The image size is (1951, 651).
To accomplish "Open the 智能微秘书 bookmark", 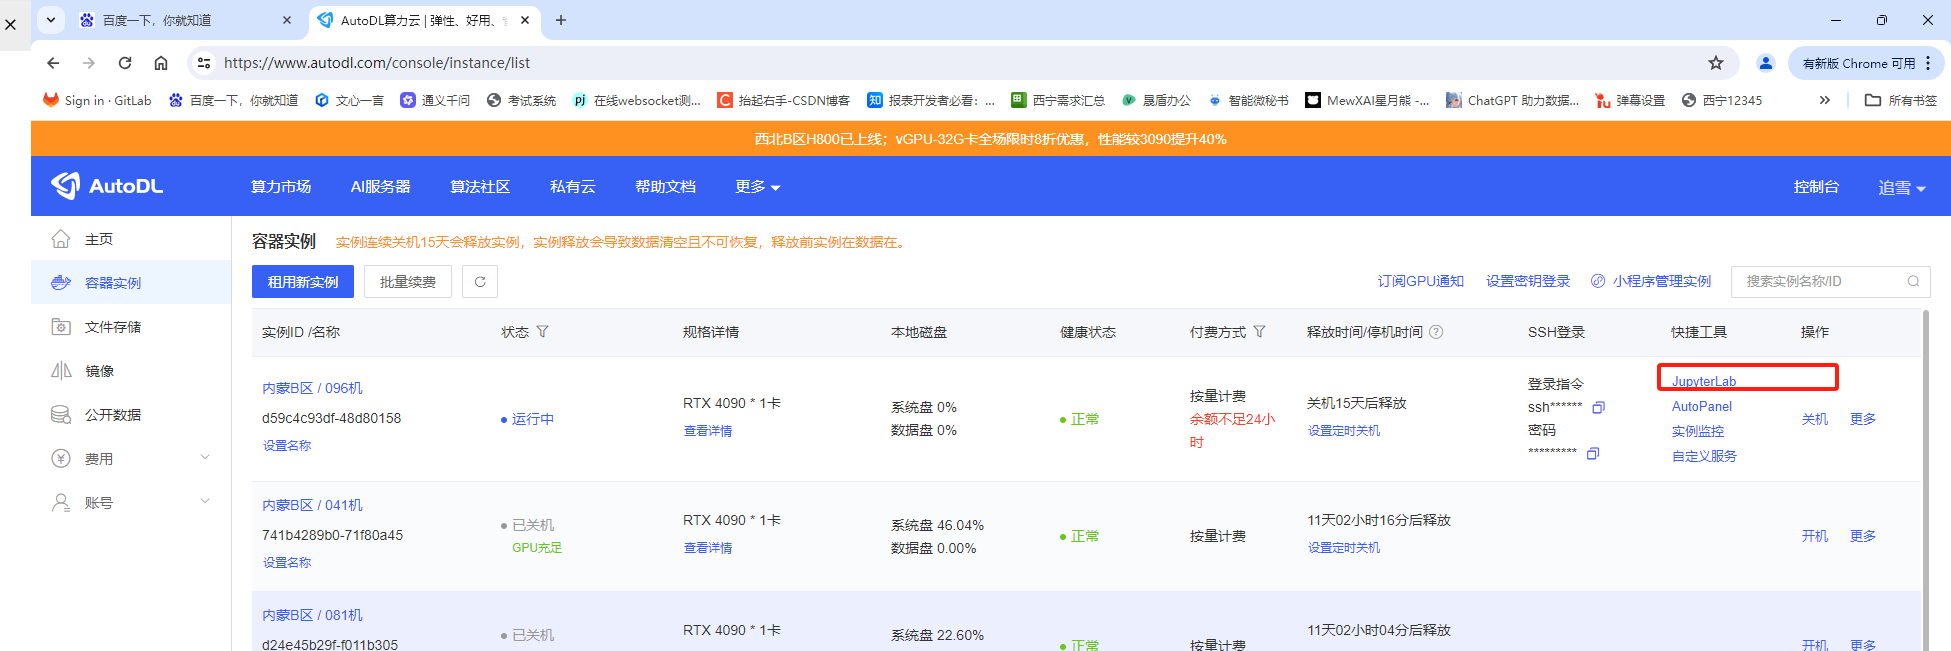I will (x=1248, y=100).
